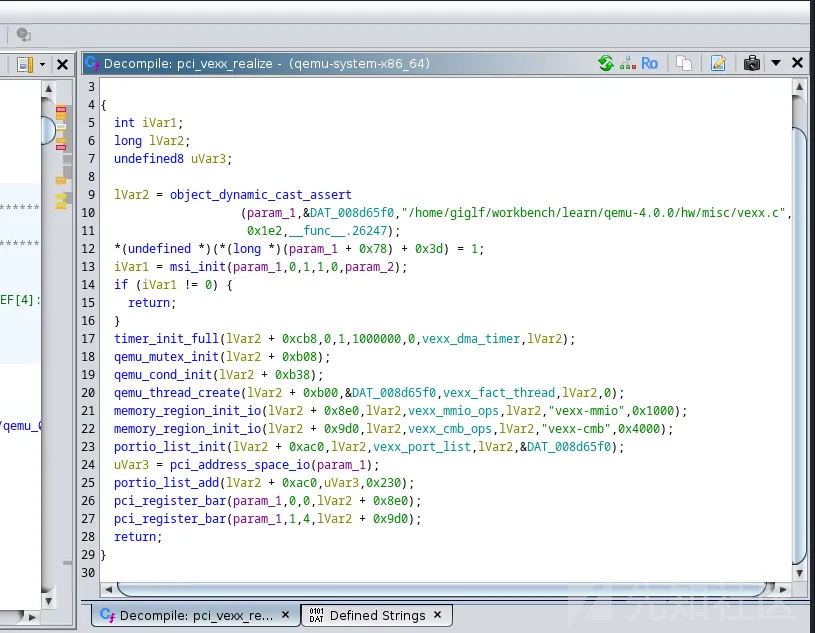Click the 0x4000 size constant

click(x=639, y=429)
